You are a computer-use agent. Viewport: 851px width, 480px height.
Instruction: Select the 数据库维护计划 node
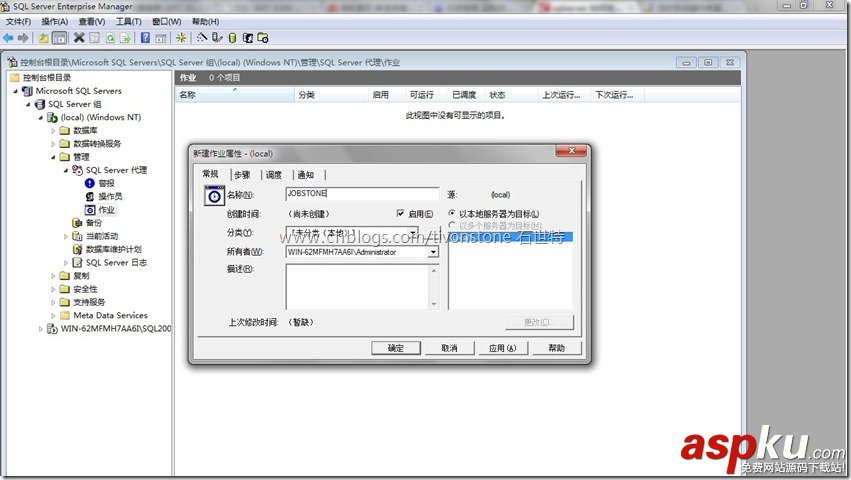pos(113,249)
